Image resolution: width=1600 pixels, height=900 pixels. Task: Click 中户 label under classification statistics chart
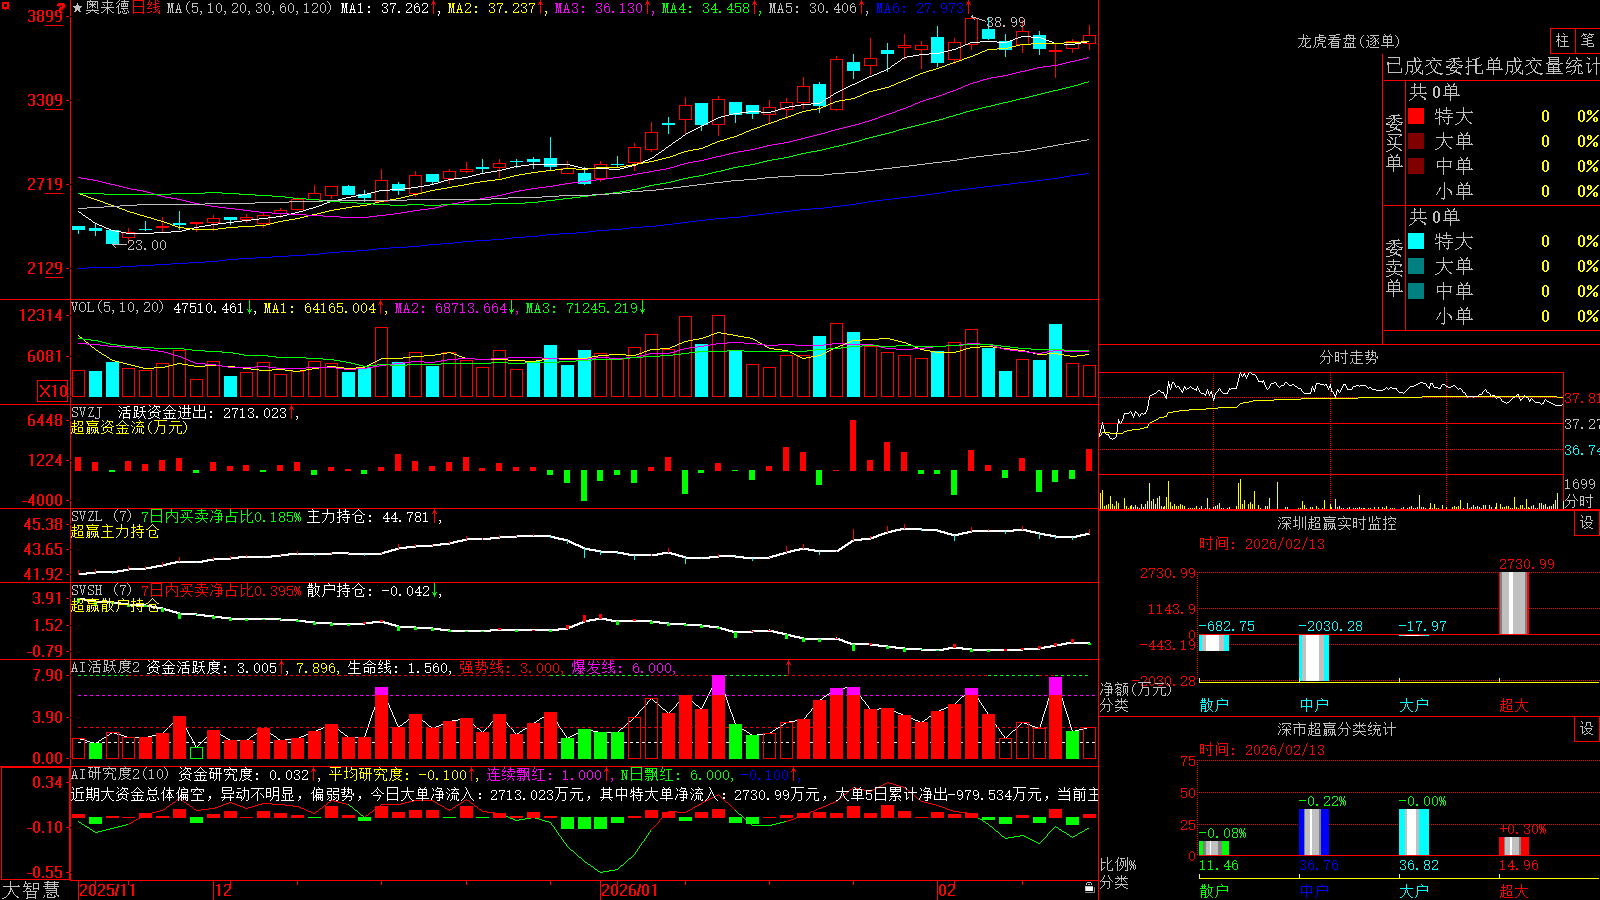(x=1314, y=890)
